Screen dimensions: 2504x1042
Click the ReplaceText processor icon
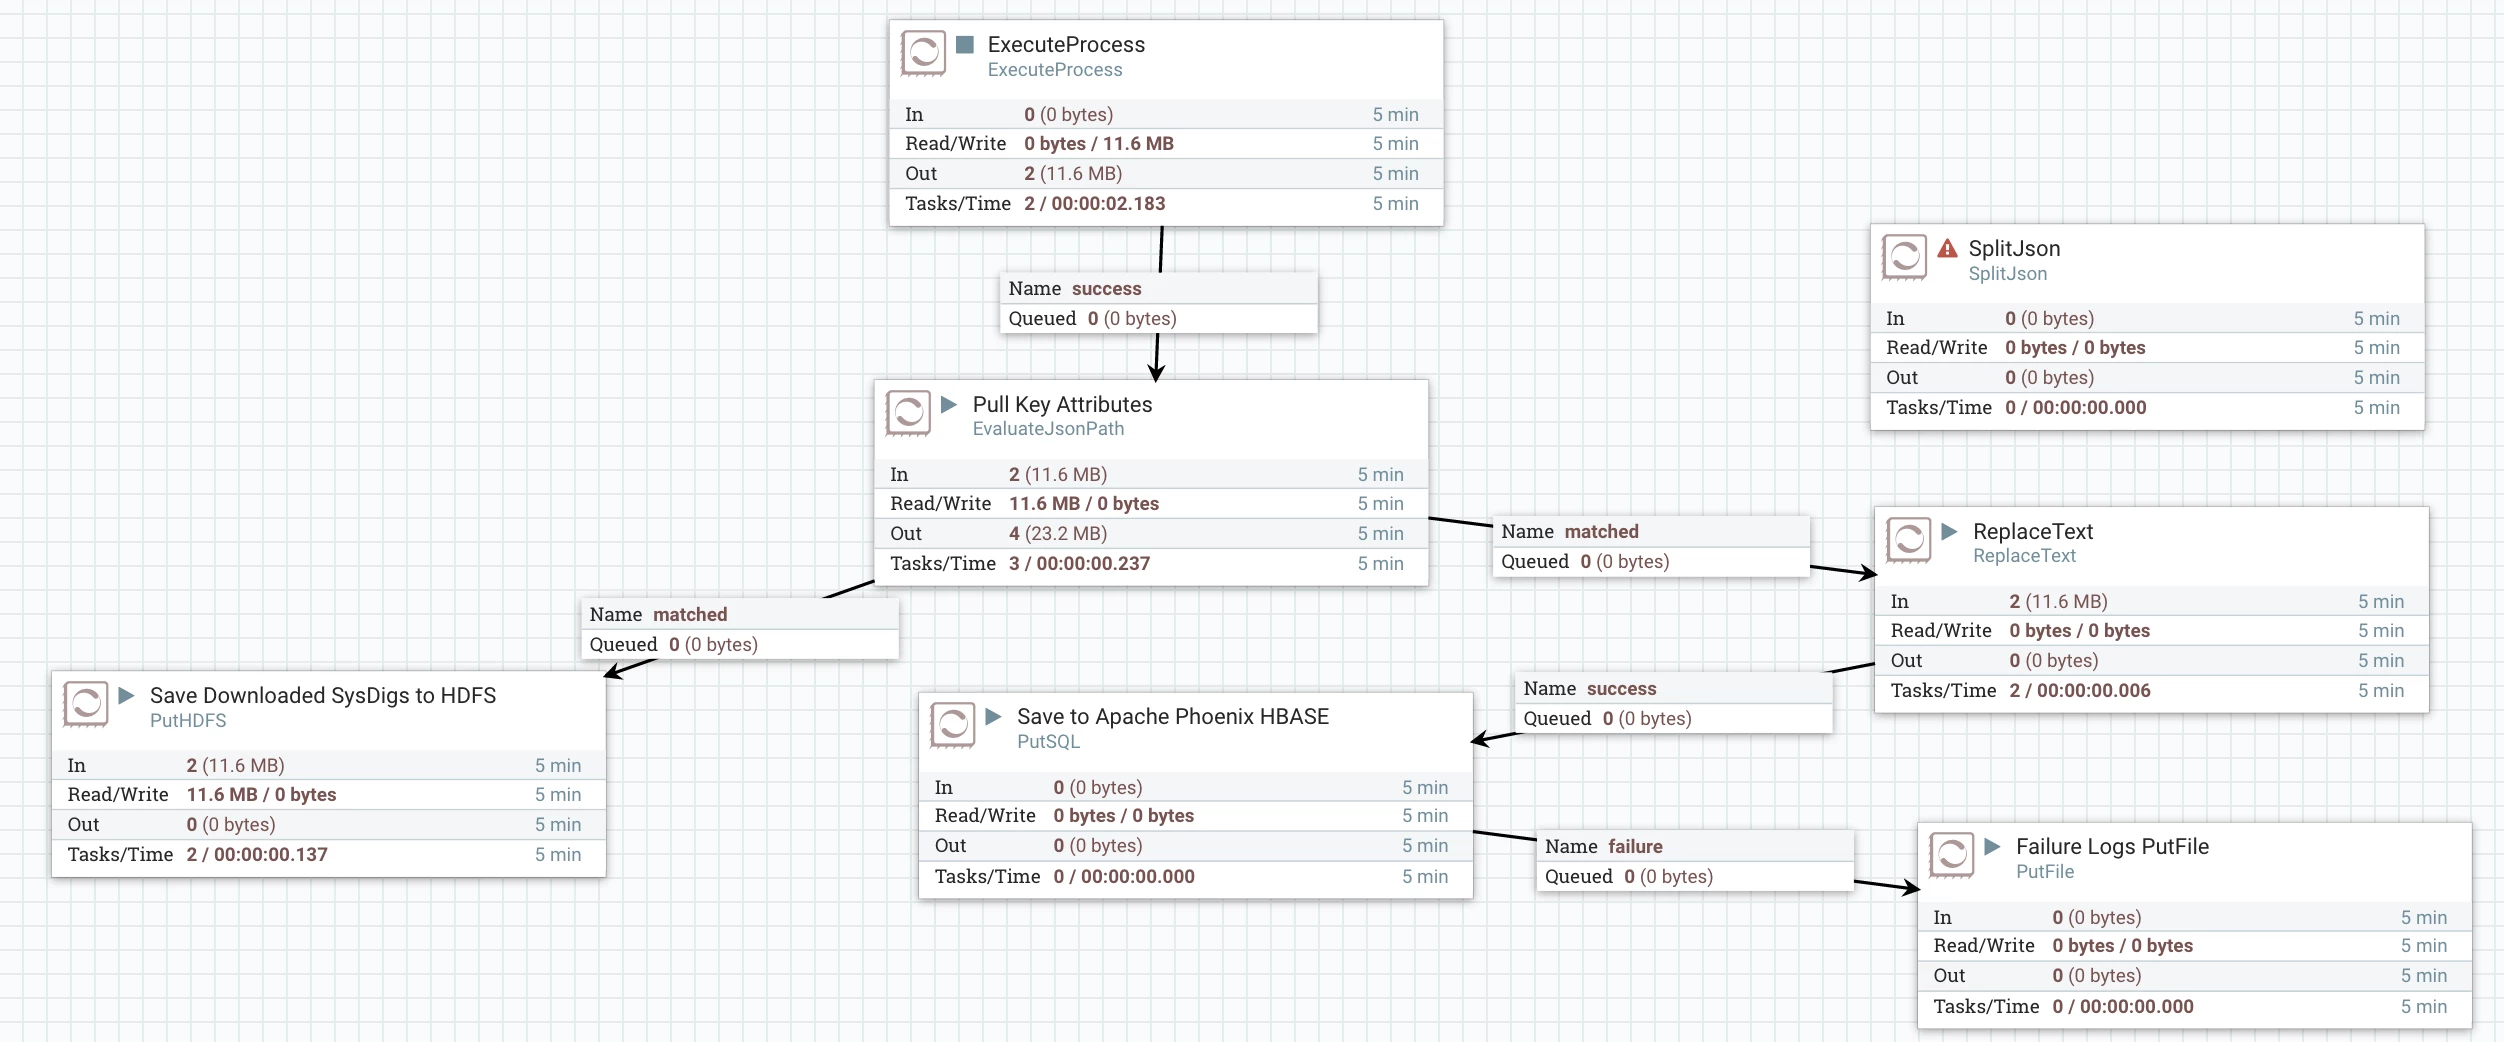click(x=1908, y=540)
